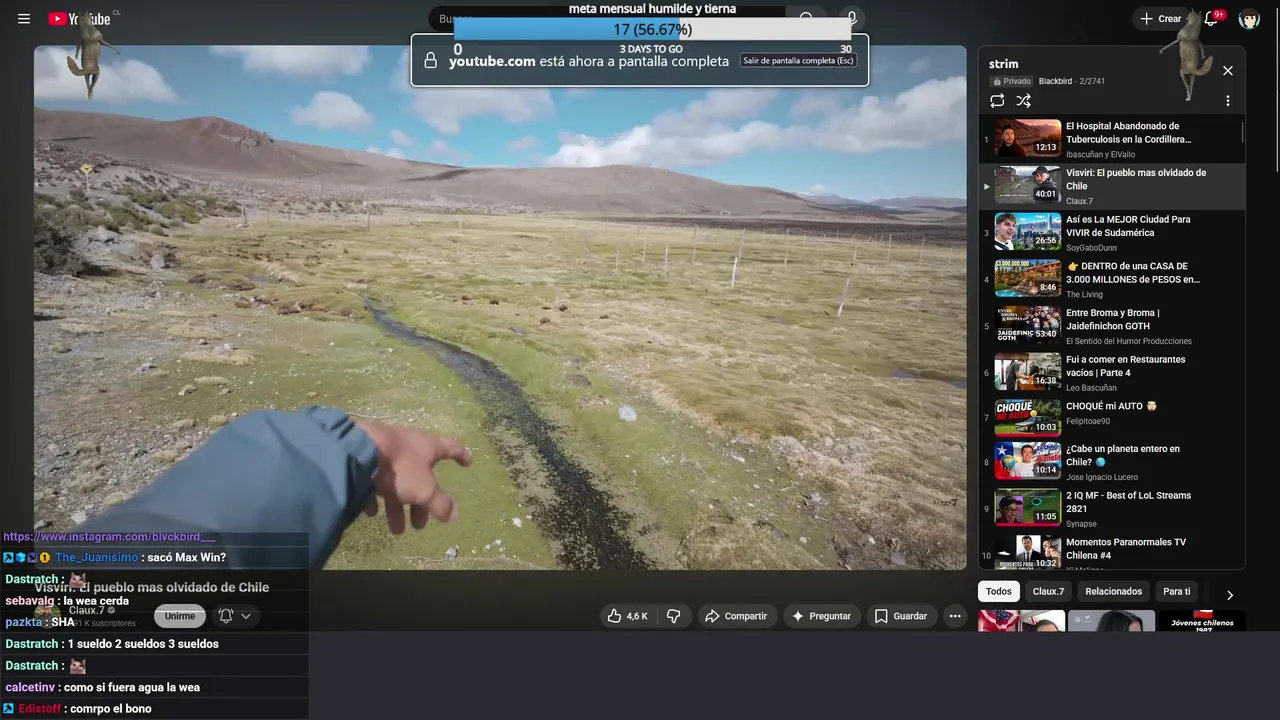The width and height of the screenshot is (1280, 720).
Task: Select Visviri: El pueblo mas olvidado playlist item
Action: coord(1112,186)
